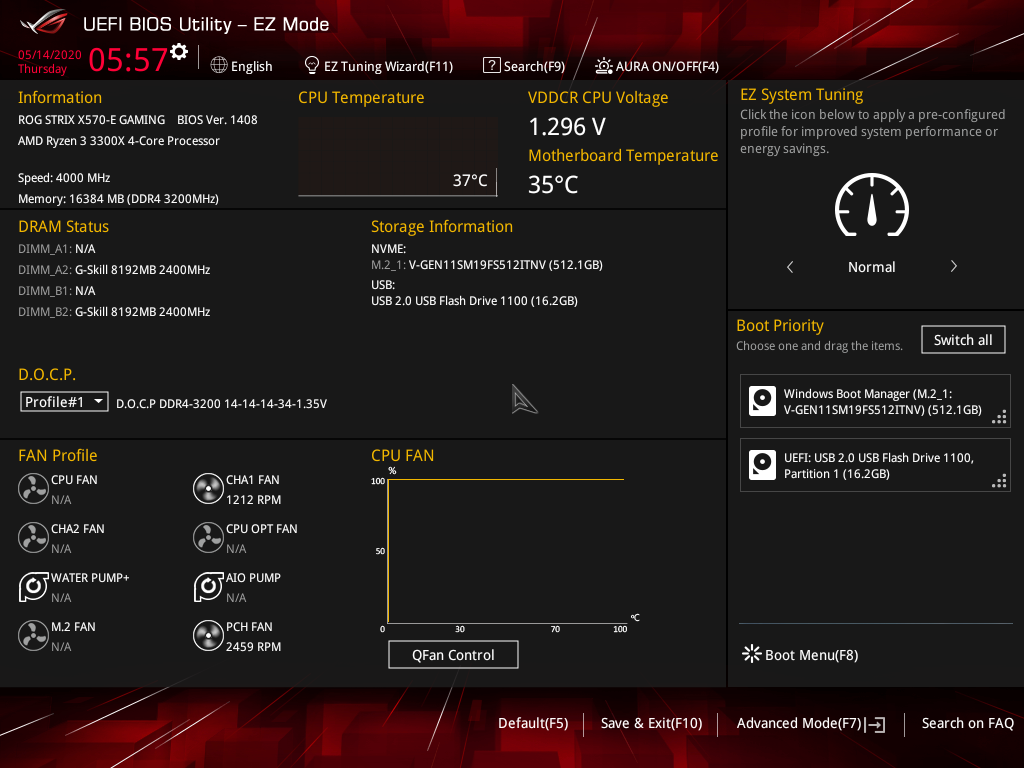Select the PCH FAN icon
1024x768 pixels.
pos(208,635)
